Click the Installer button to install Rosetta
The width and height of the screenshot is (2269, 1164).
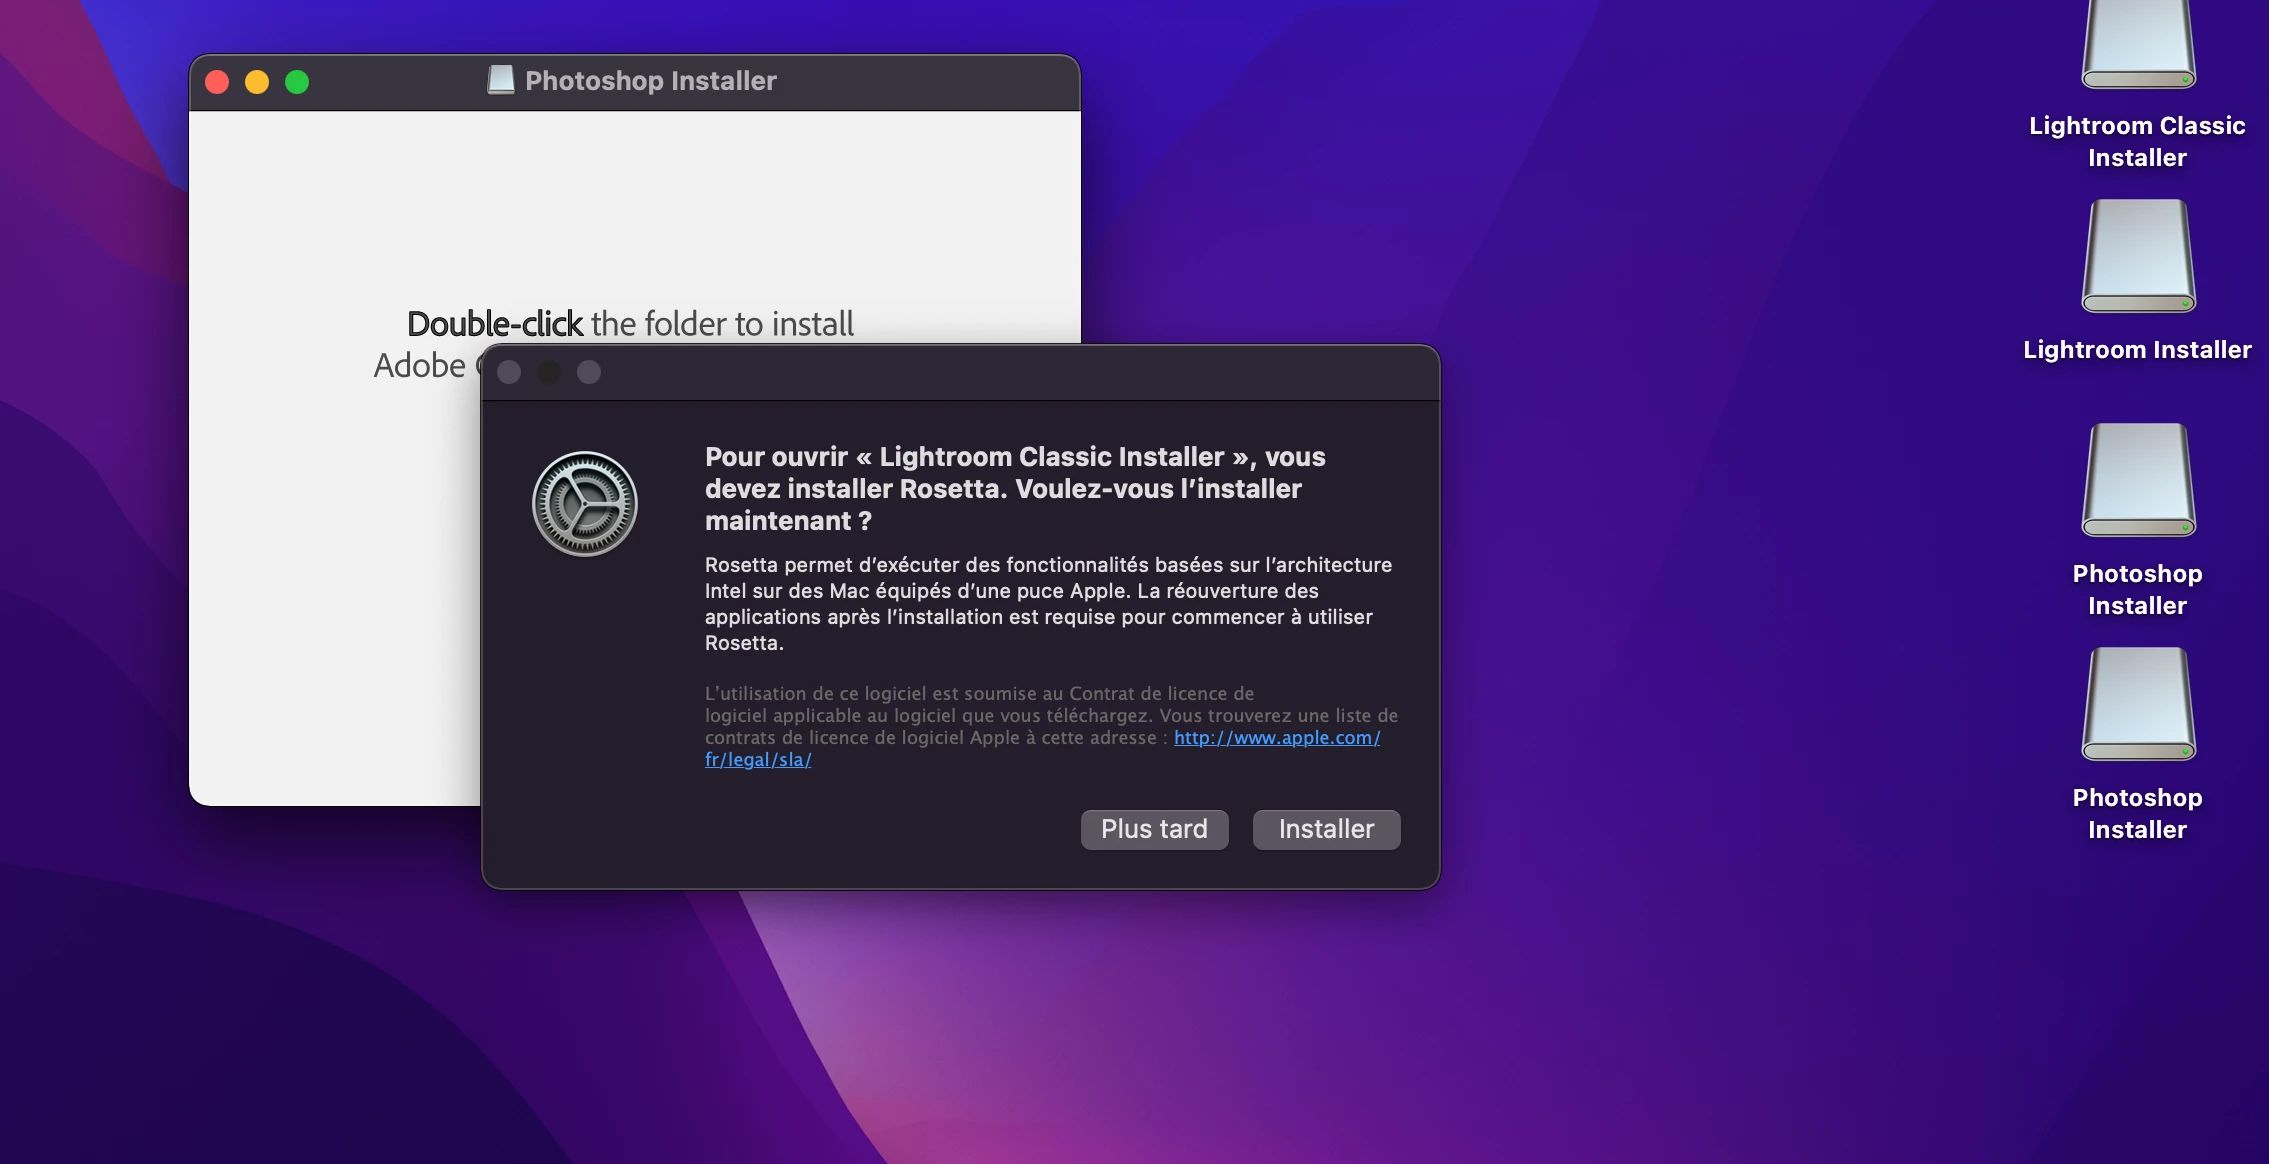(1326, 829)
